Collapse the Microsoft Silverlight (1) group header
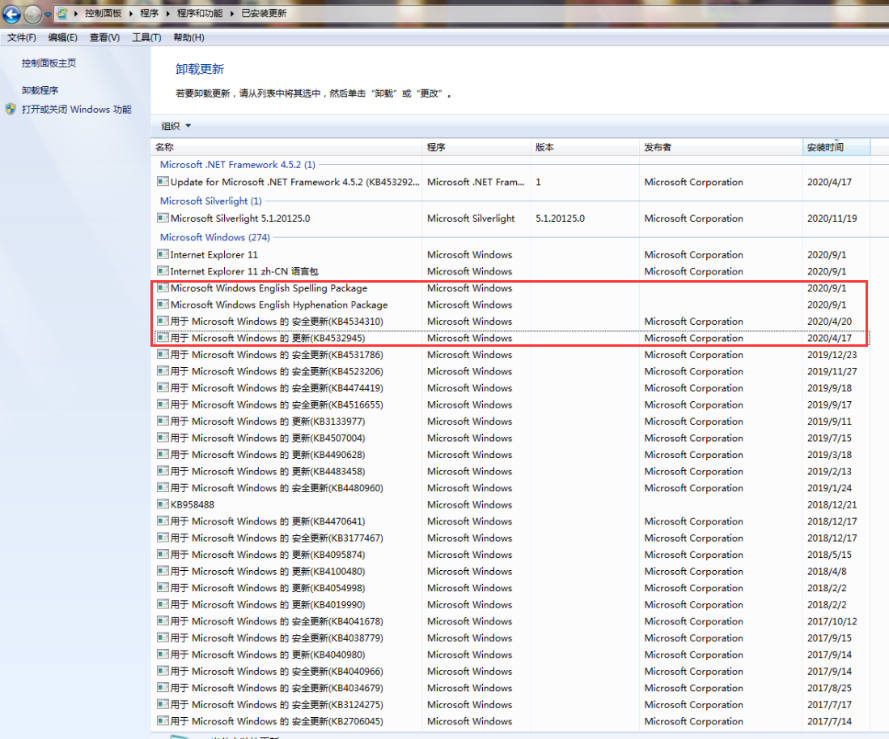This screenshot has width=889, height=739. (x=210, y=201)
